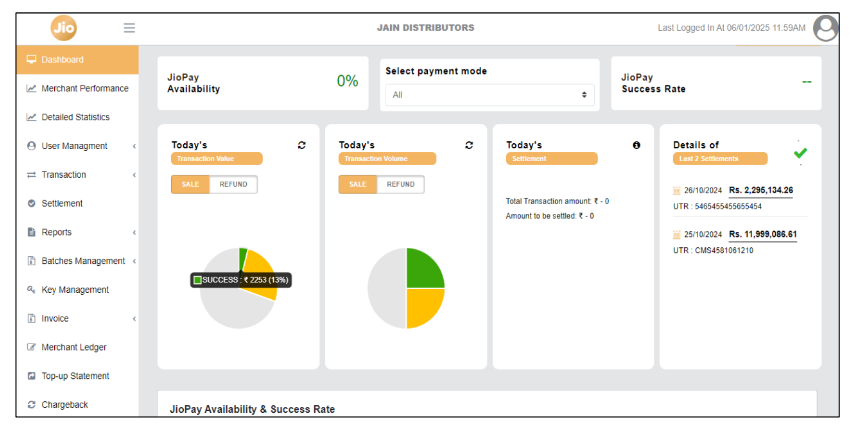This screenshot has width=856, height=429.
Task: Click UTR : CMS4581061210 text
Action: (713, 251)
